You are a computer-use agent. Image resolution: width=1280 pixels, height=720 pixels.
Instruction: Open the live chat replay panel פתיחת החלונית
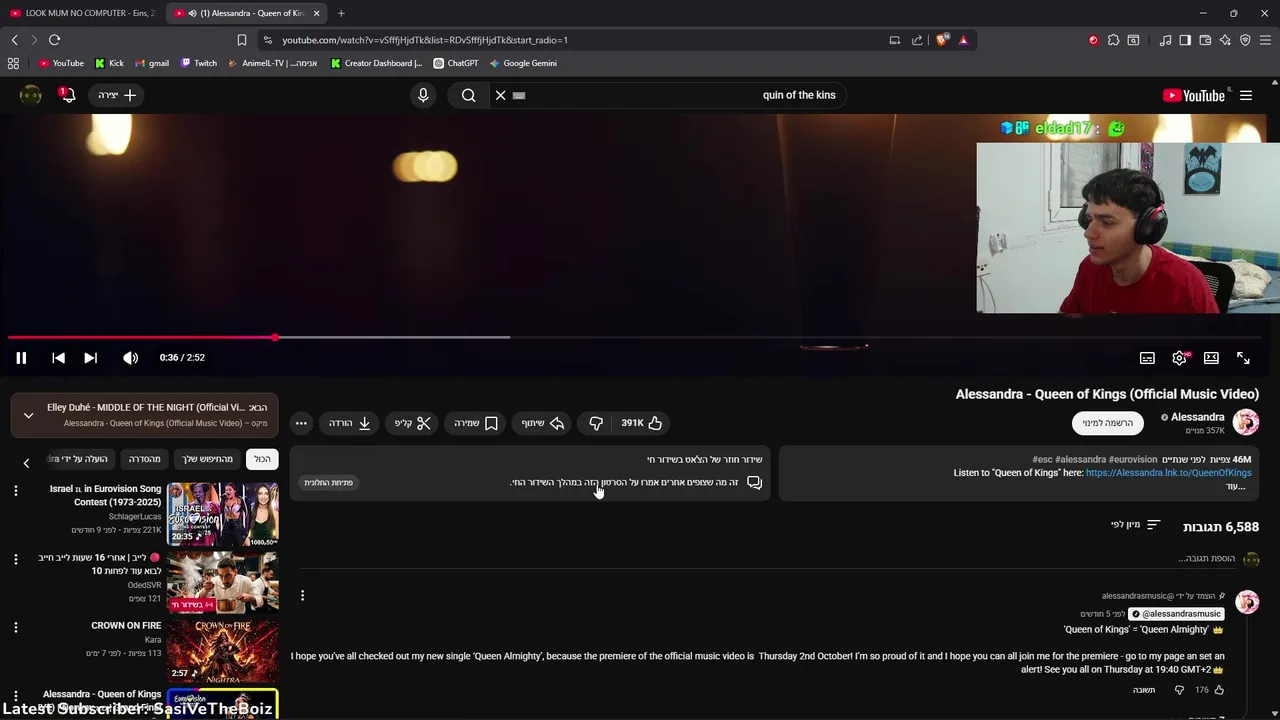pos(328,483)
